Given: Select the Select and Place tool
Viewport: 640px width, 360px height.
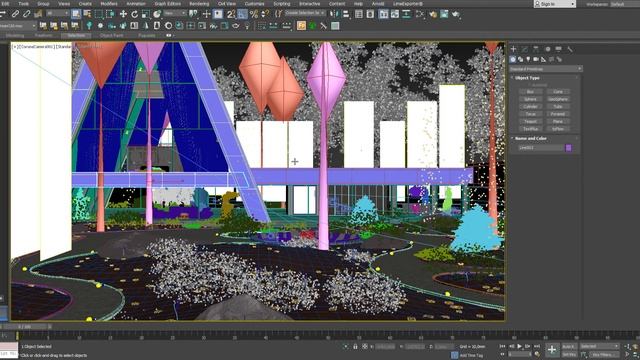Looking at the screenshot, I should [157, 14].
